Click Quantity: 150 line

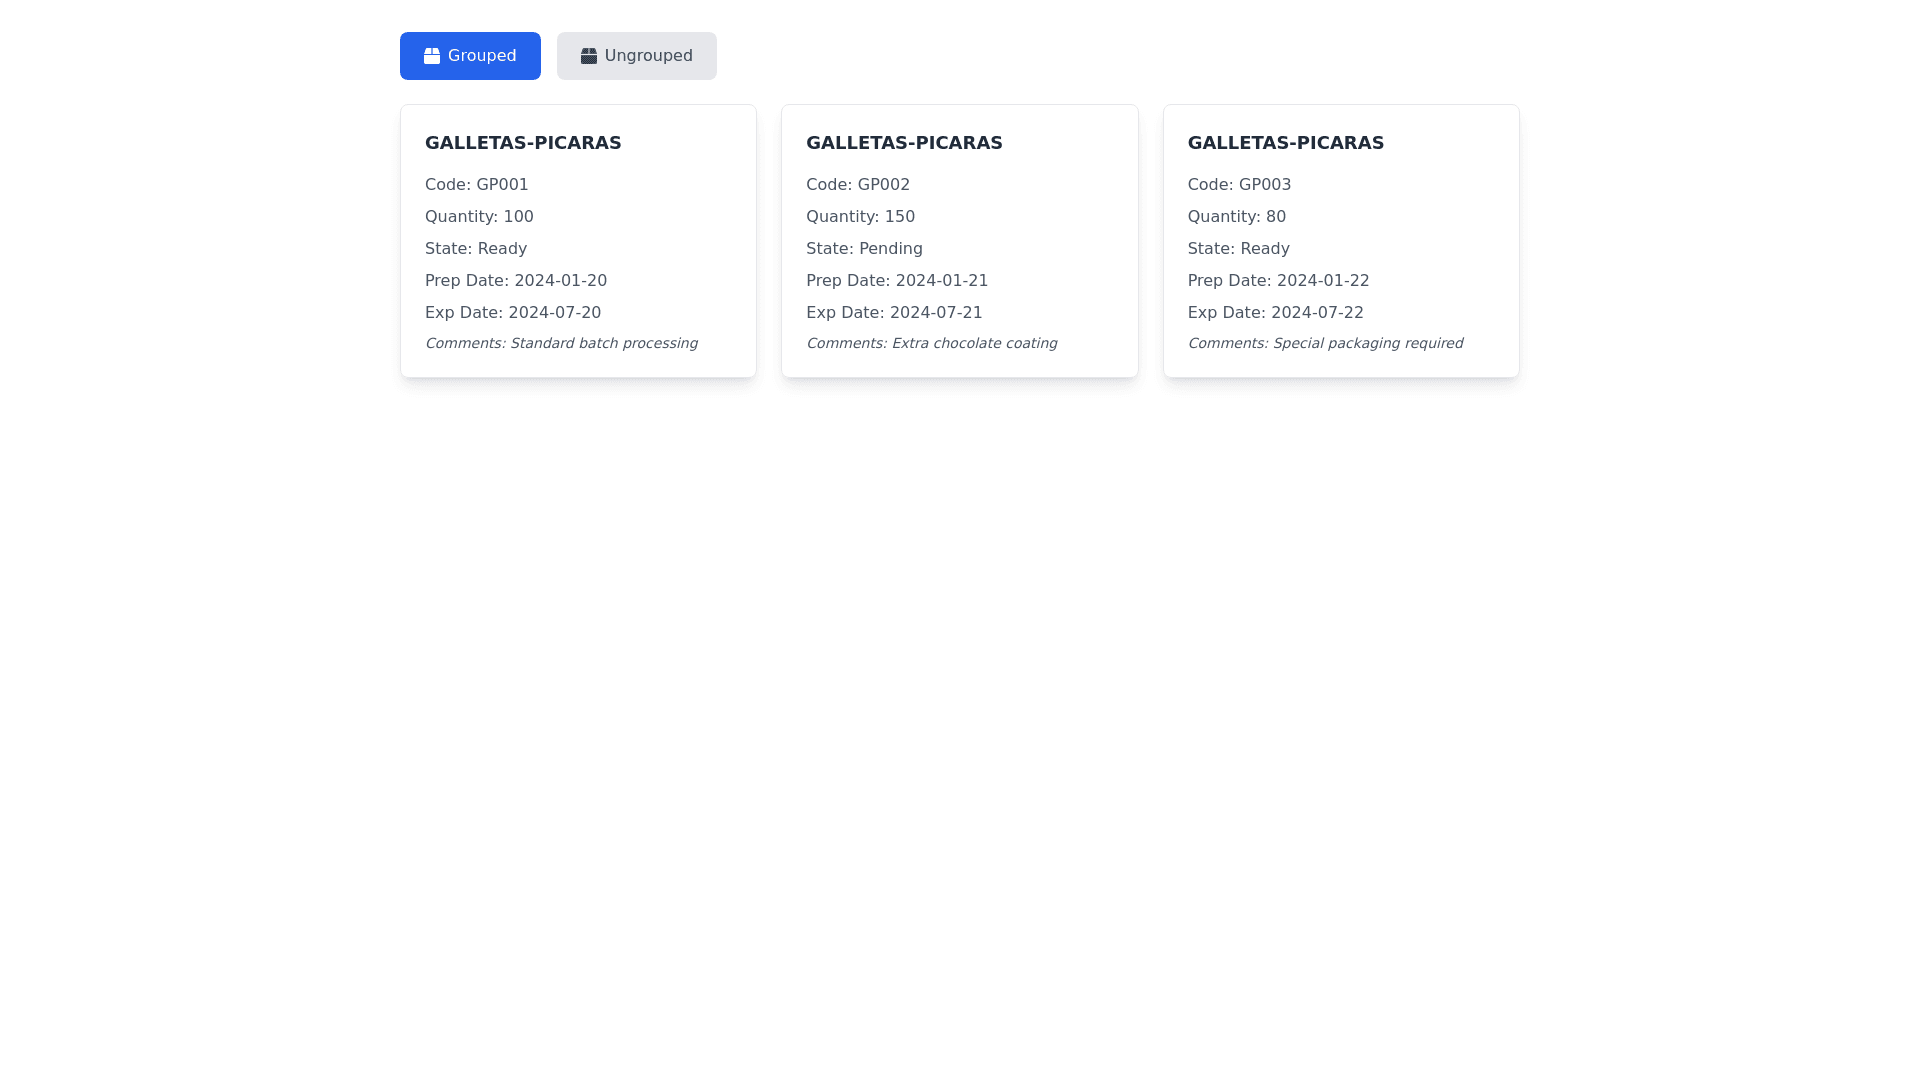coord(860,217)
